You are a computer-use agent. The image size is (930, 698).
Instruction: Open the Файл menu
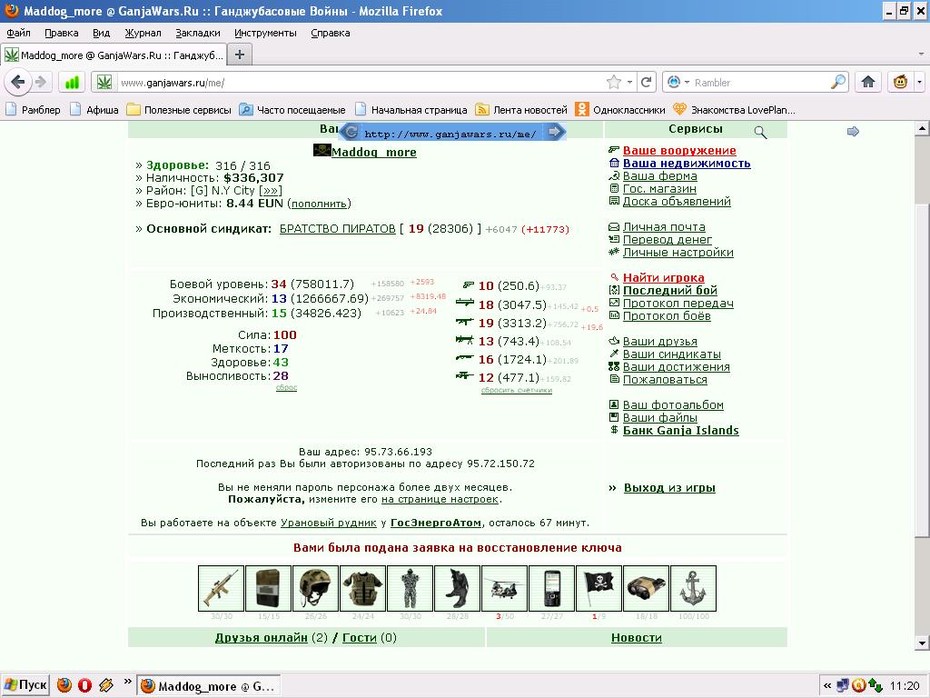[x=18, y=33]
